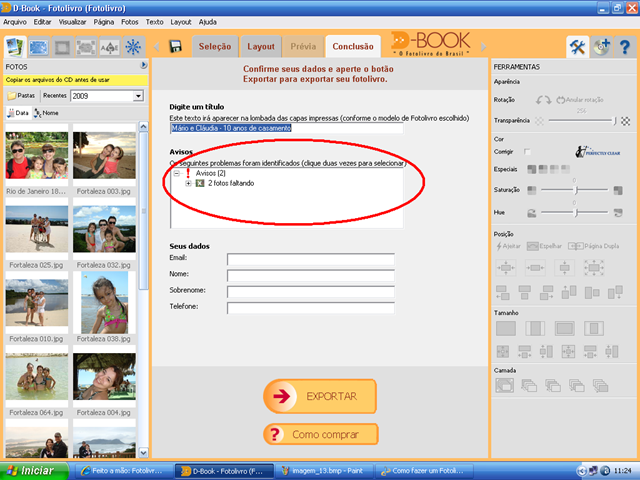
Task: Click the Sobrenome input field
Action: [311, 292]
